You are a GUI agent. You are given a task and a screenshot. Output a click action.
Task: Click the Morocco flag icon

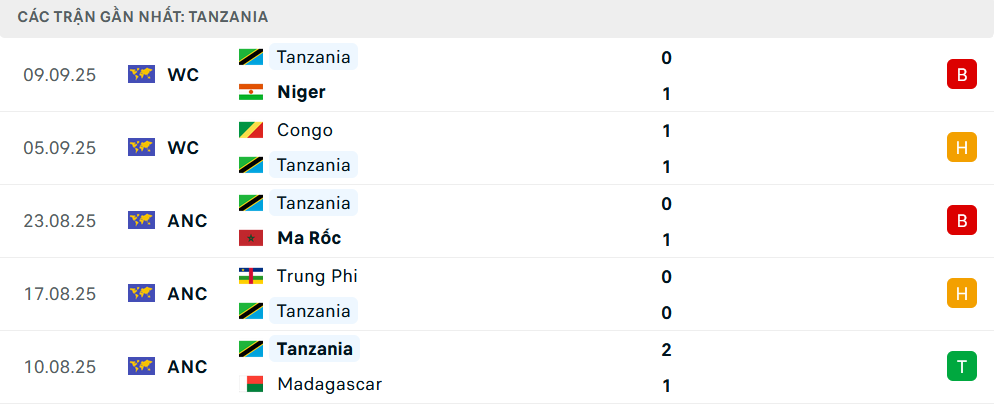coord(250,238)
